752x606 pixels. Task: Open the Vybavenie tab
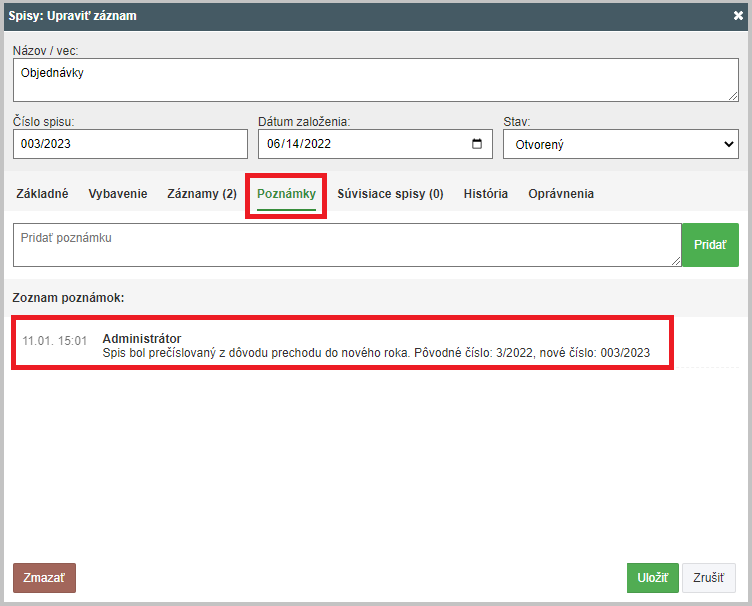(118, 194)
